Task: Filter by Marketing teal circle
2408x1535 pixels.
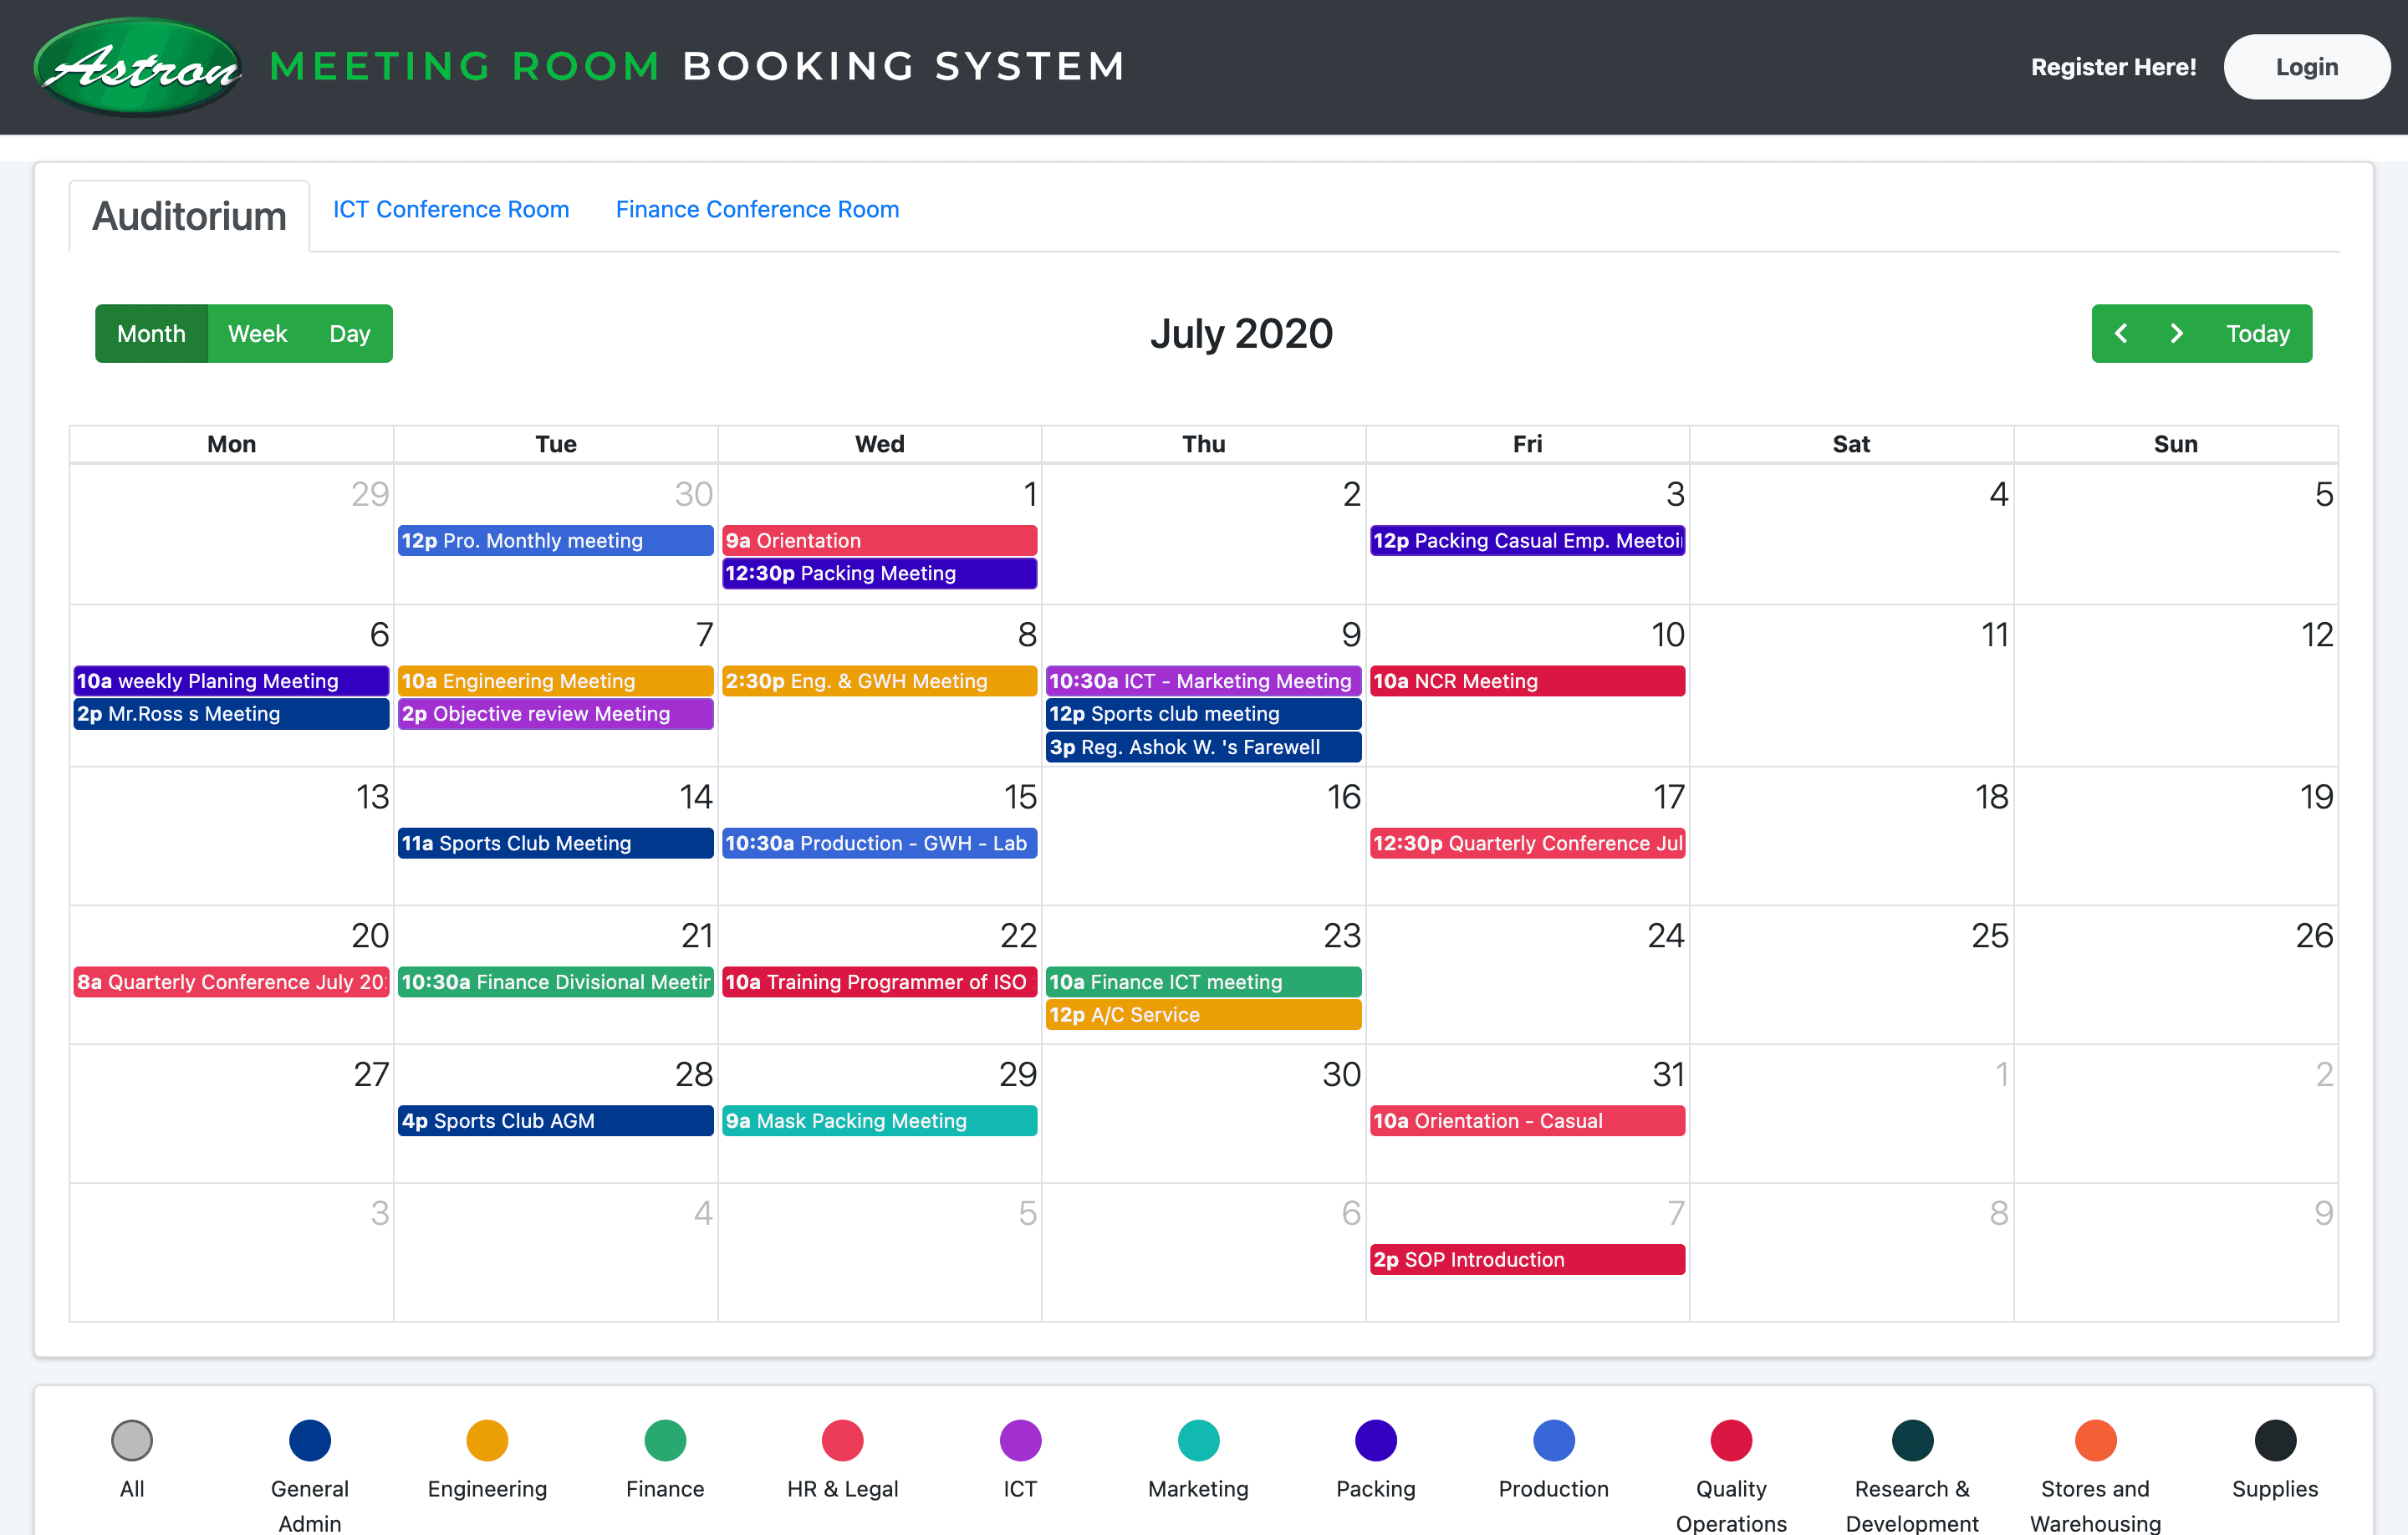Action: 1198,1439
